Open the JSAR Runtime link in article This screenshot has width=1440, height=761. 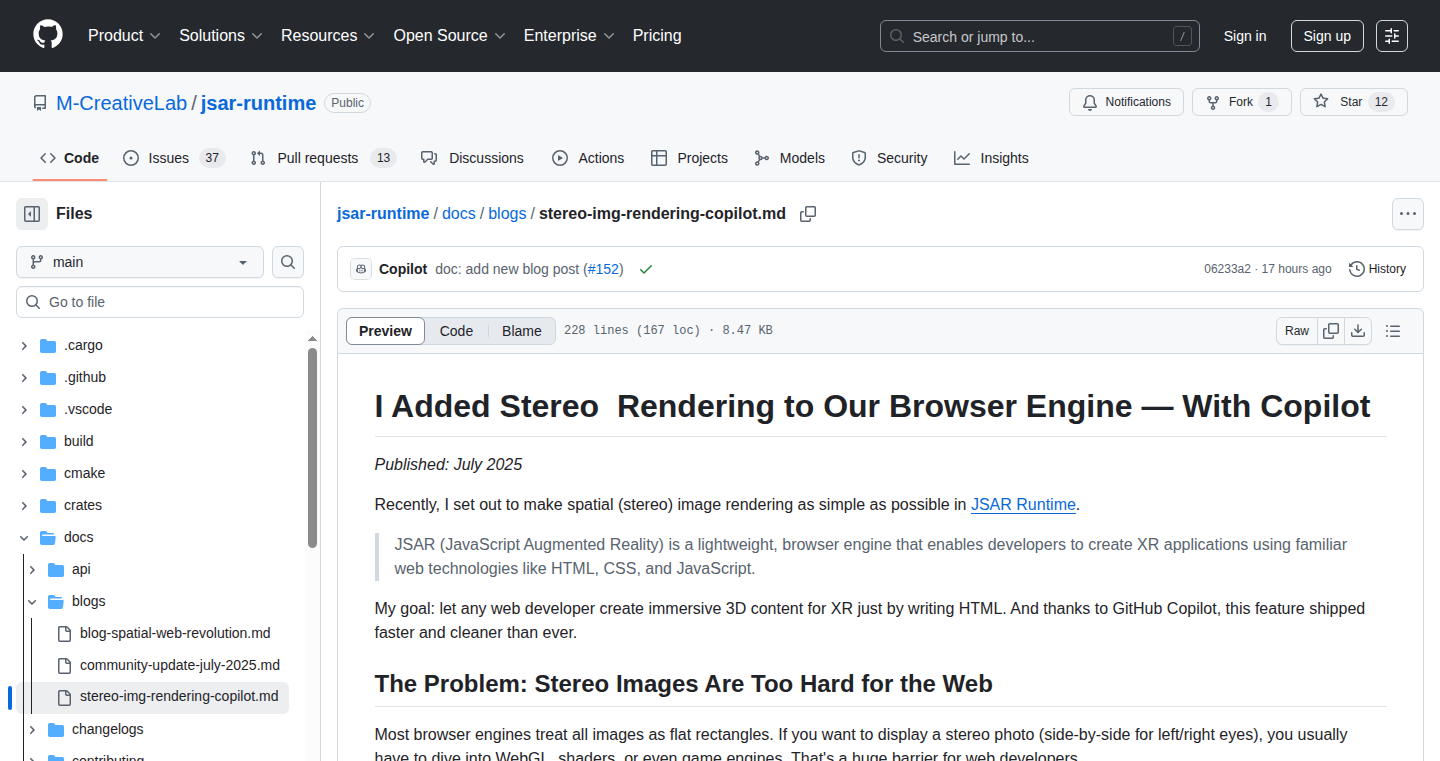click(x=1023, y=504)
